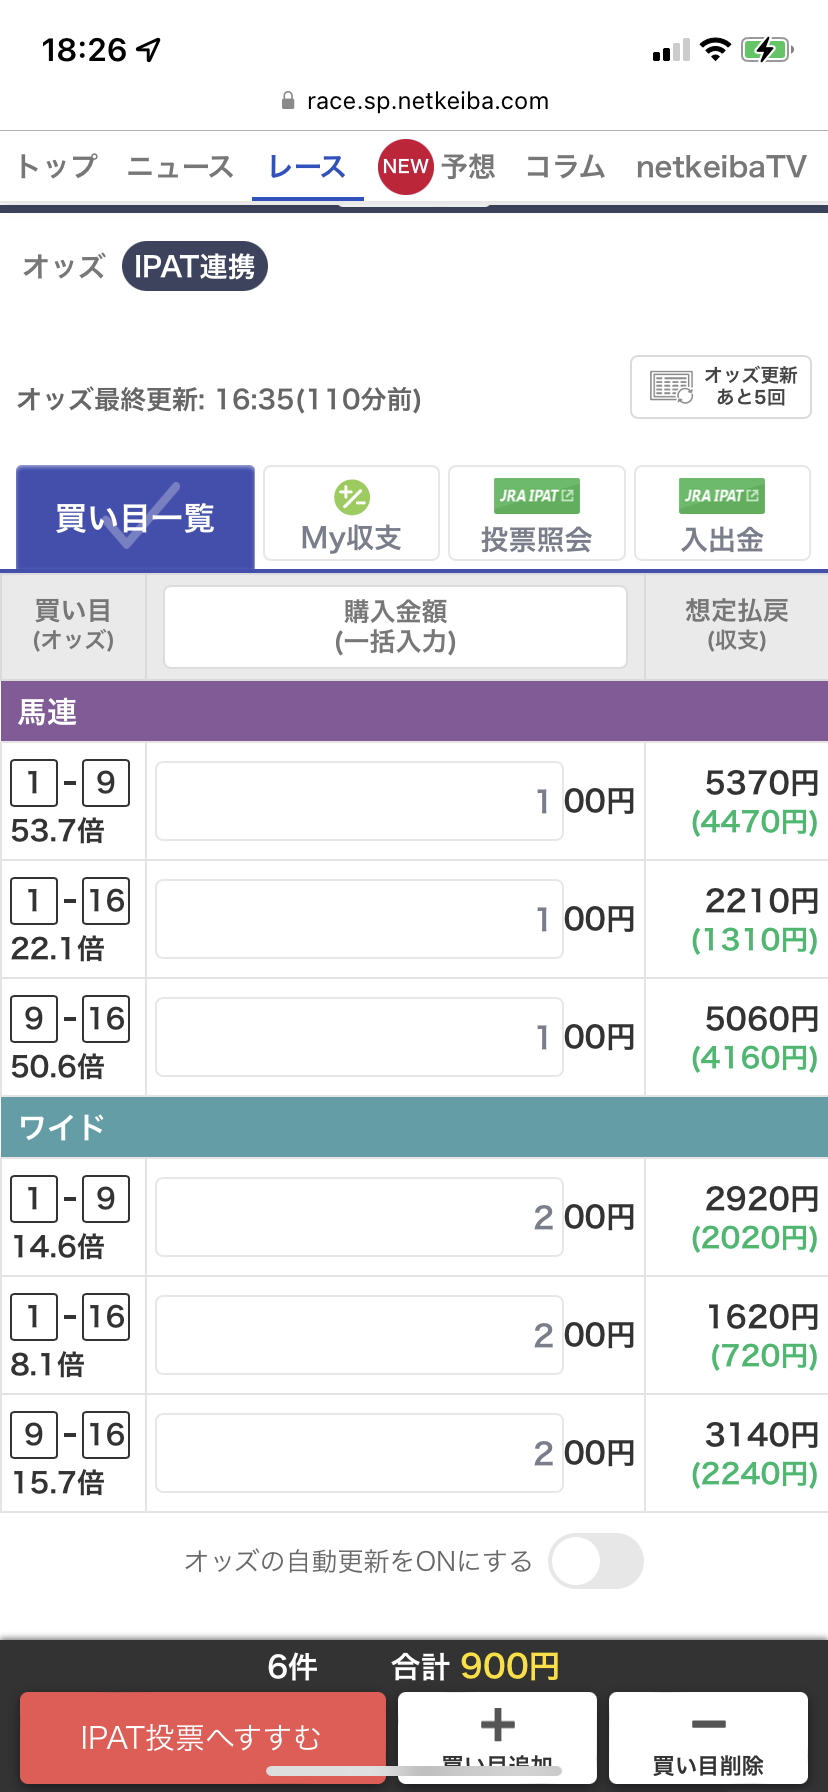The image size is (828, 1792).
Task: Tap the My収支 plus-minus icon
Action: coord(351,497)
